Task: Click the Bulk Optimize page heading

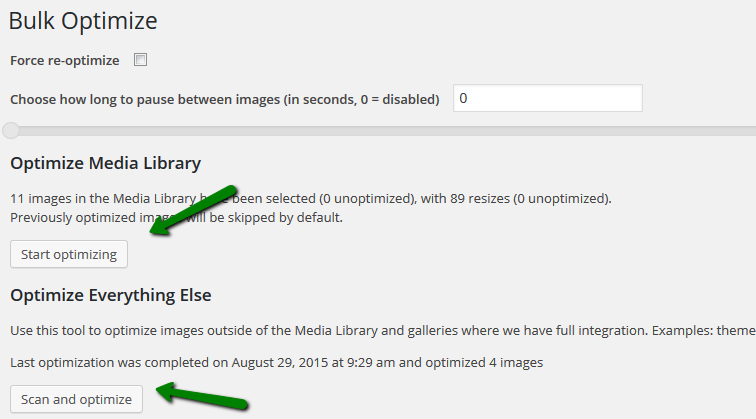Action: coord(83,20)
